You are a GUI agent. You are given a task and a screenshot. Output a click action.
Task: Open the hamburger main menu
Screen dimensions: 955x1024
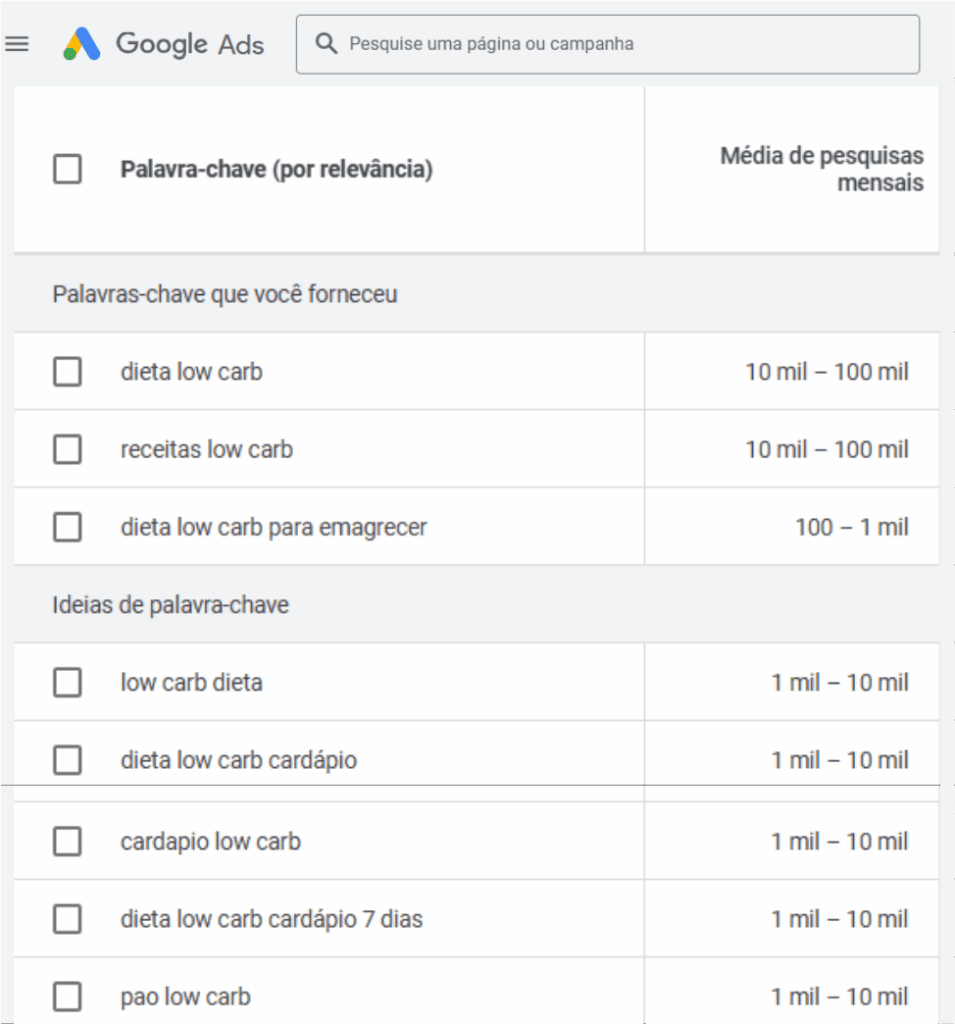point(17,44)
